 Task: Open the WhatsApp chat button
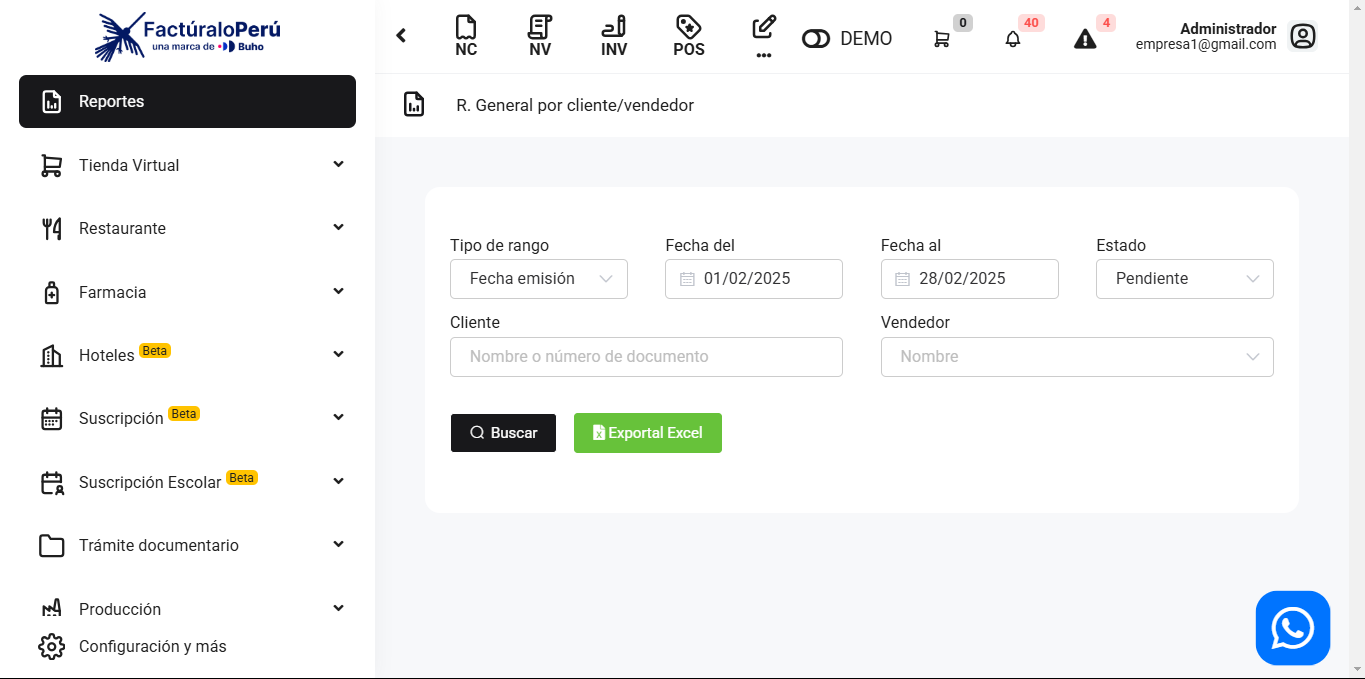[1292, 628]
